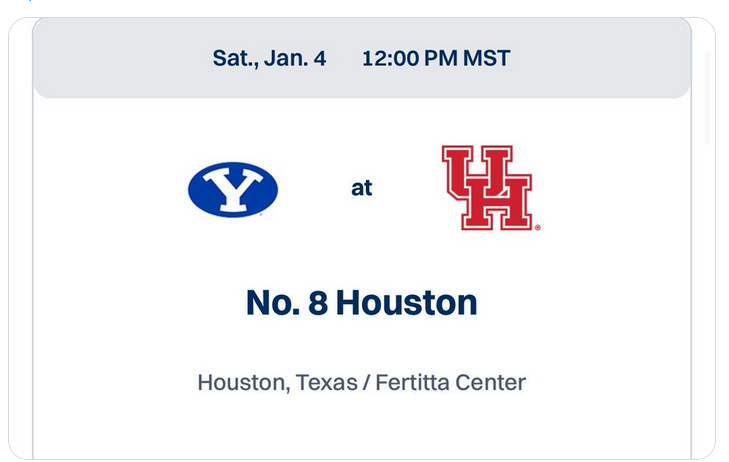The height and width of the screenshot is (462, 729).
Task: Click the white Y inside BYU logo
Action: pos(233,188)
